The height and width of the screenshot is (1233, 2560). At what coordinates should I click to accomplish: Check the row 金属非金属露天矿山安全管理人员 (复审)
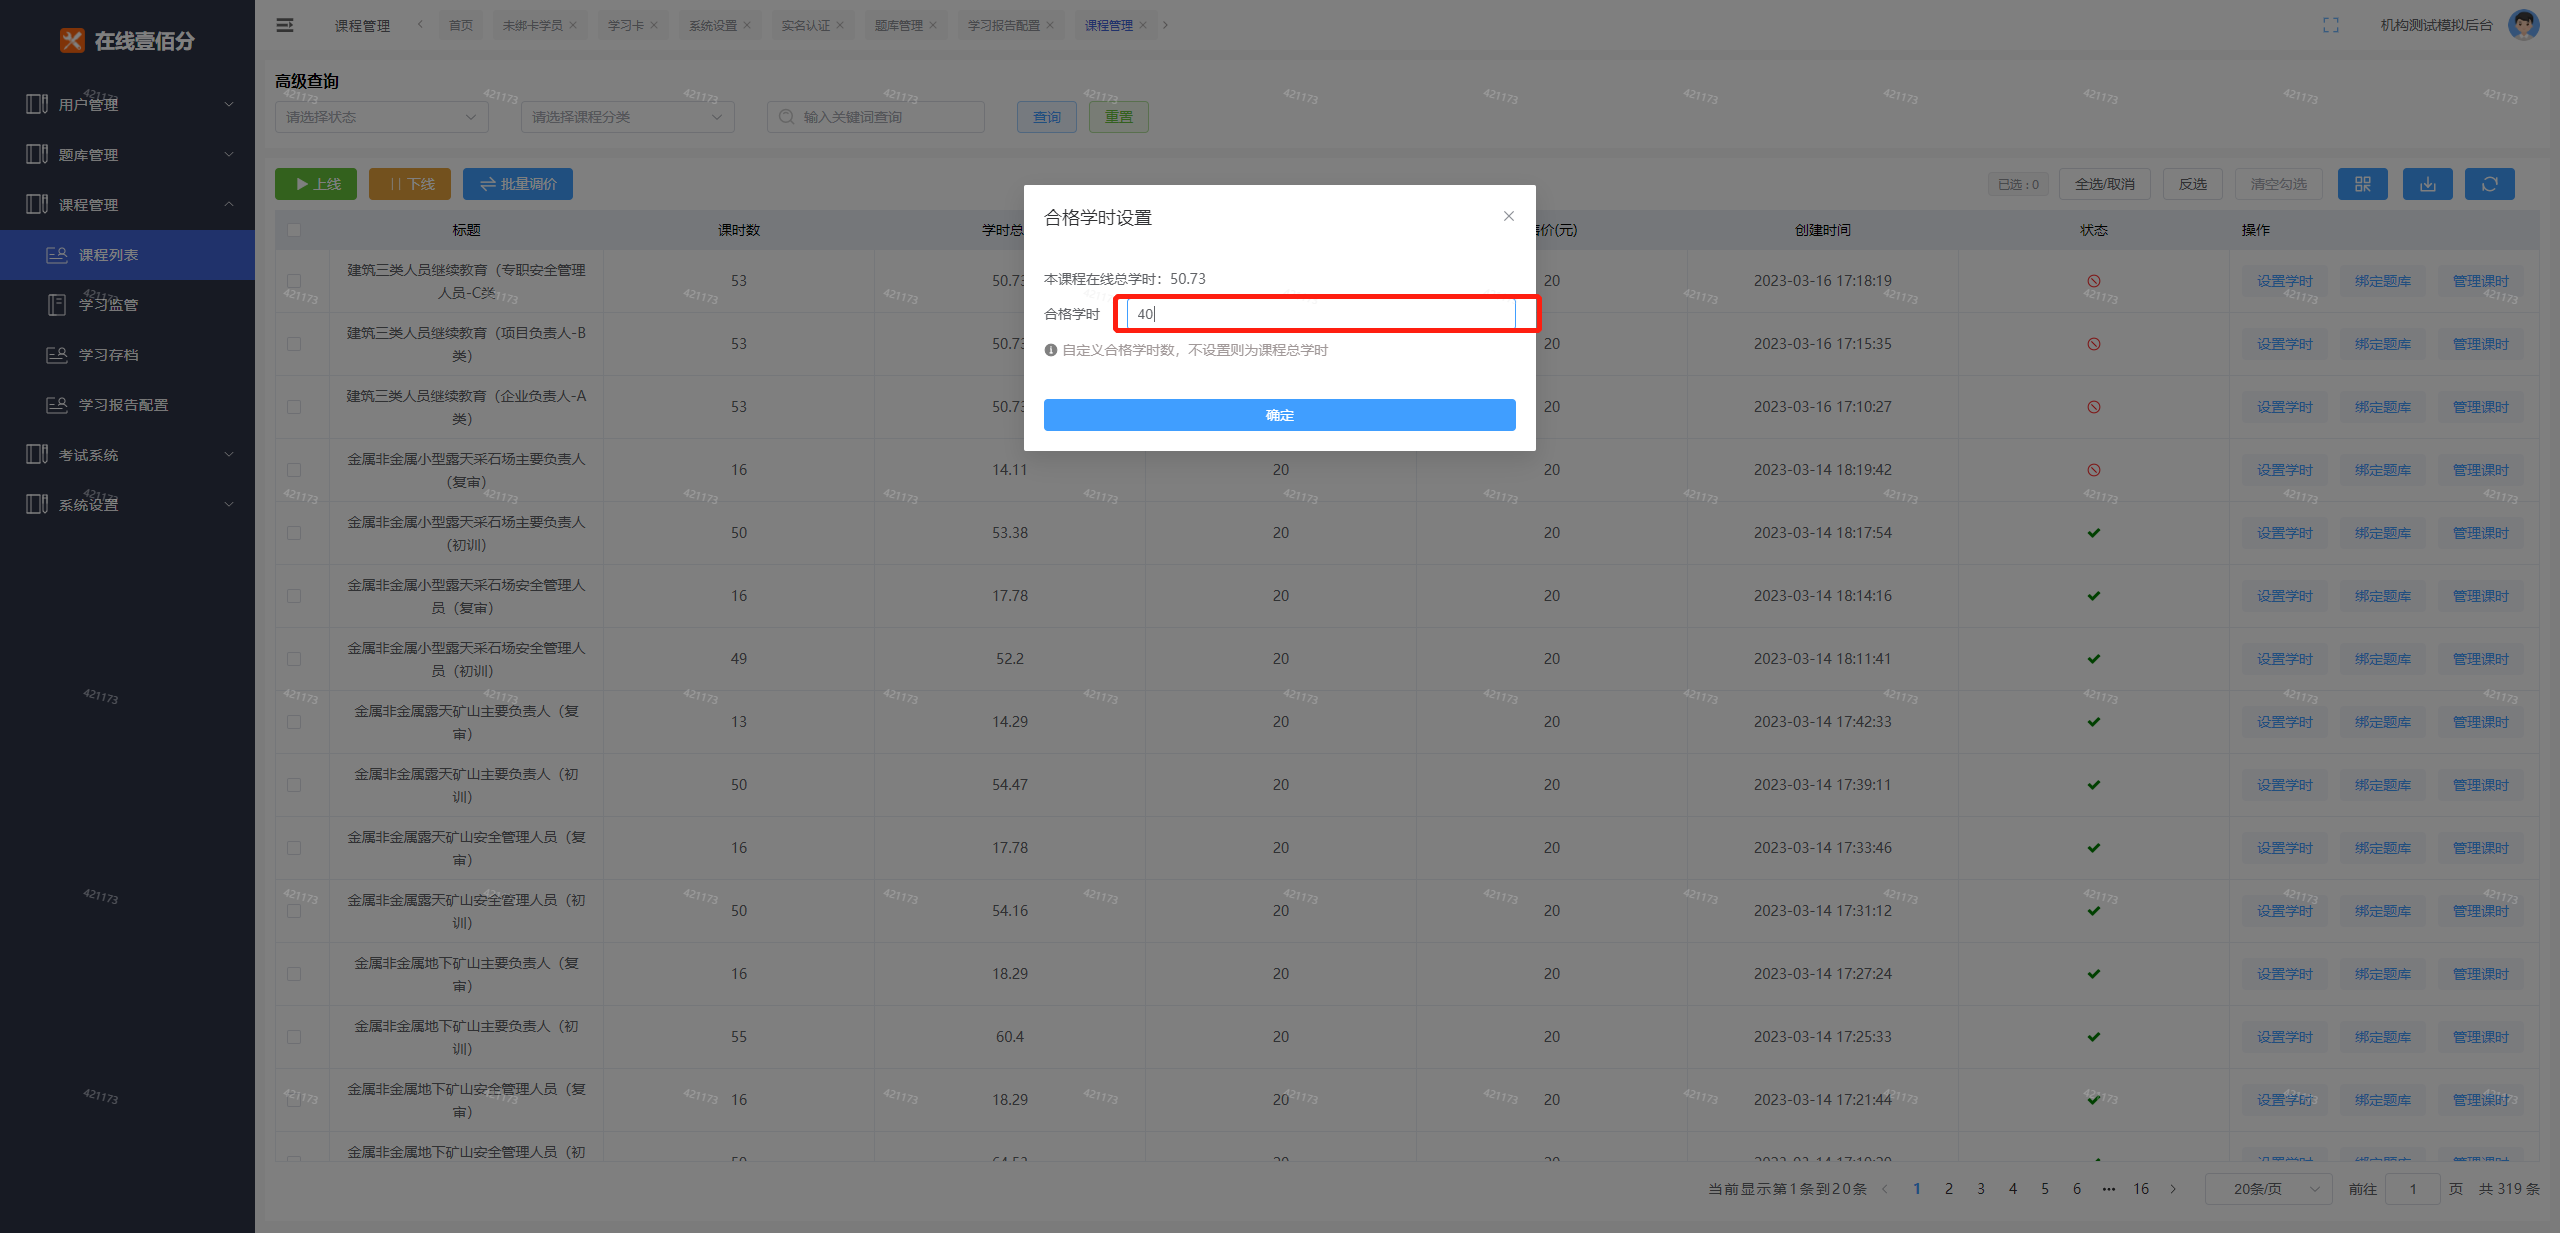(x=294, y=848)
